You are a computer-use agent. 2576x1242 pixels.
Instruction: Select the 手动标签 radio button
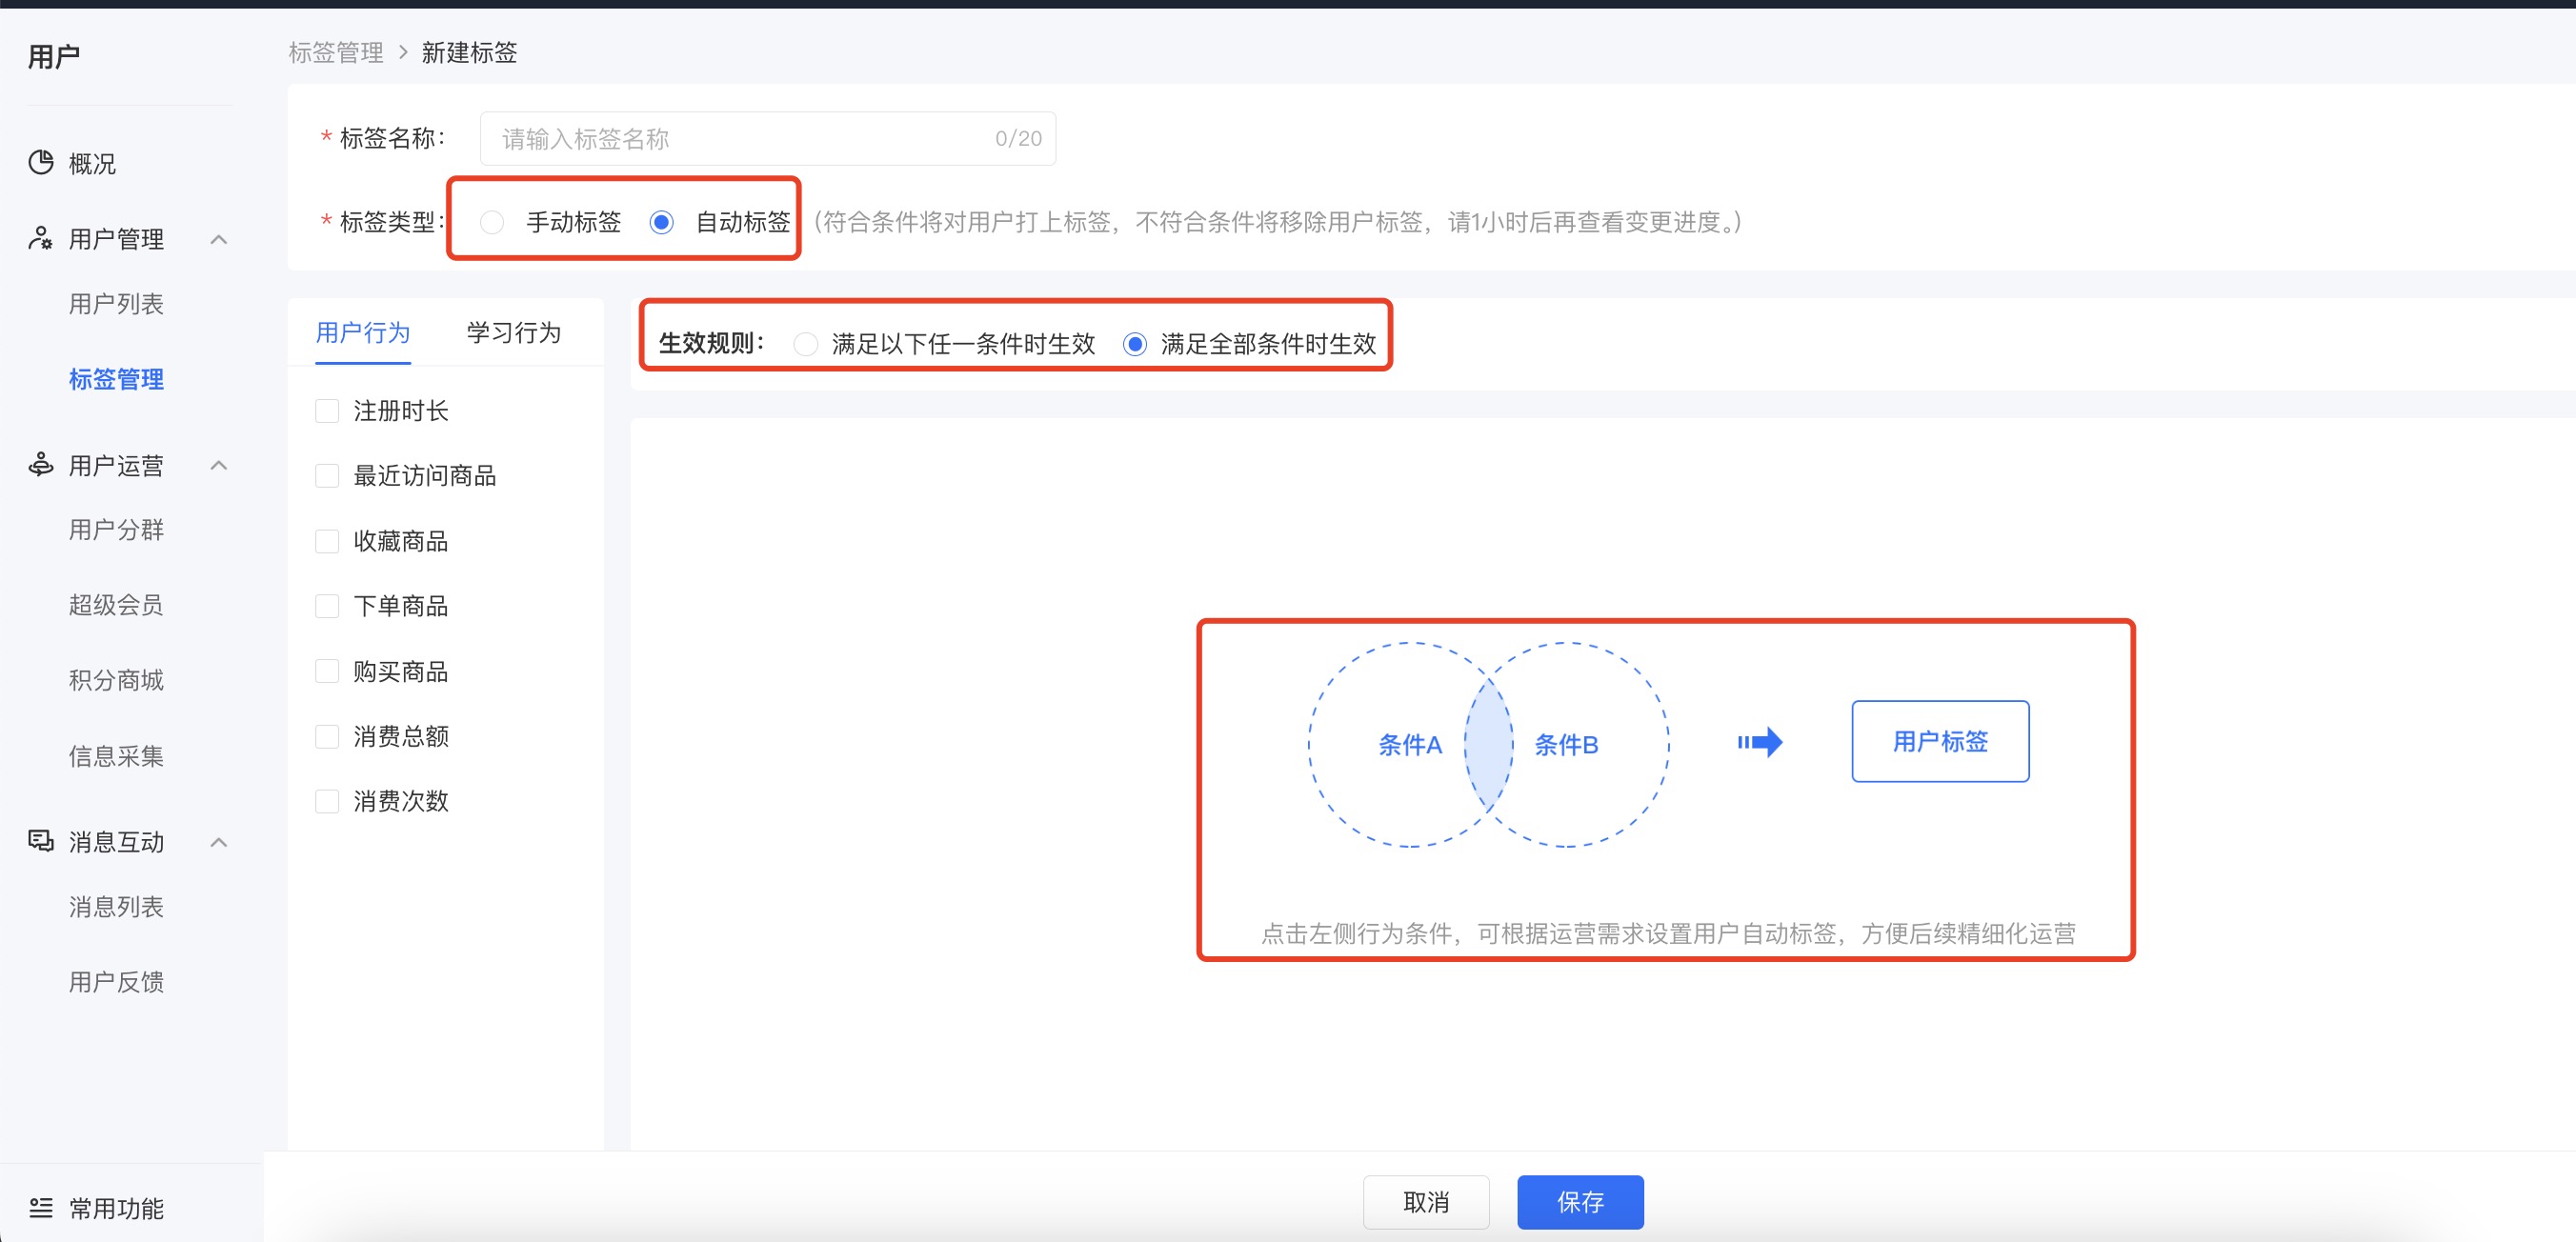point(492,222)
